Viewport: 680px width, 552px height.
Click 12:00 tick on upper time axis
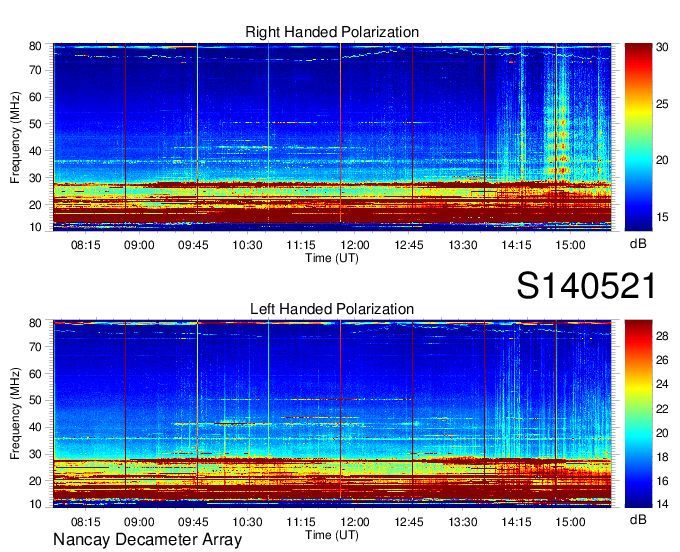click(x=355, y=245)
